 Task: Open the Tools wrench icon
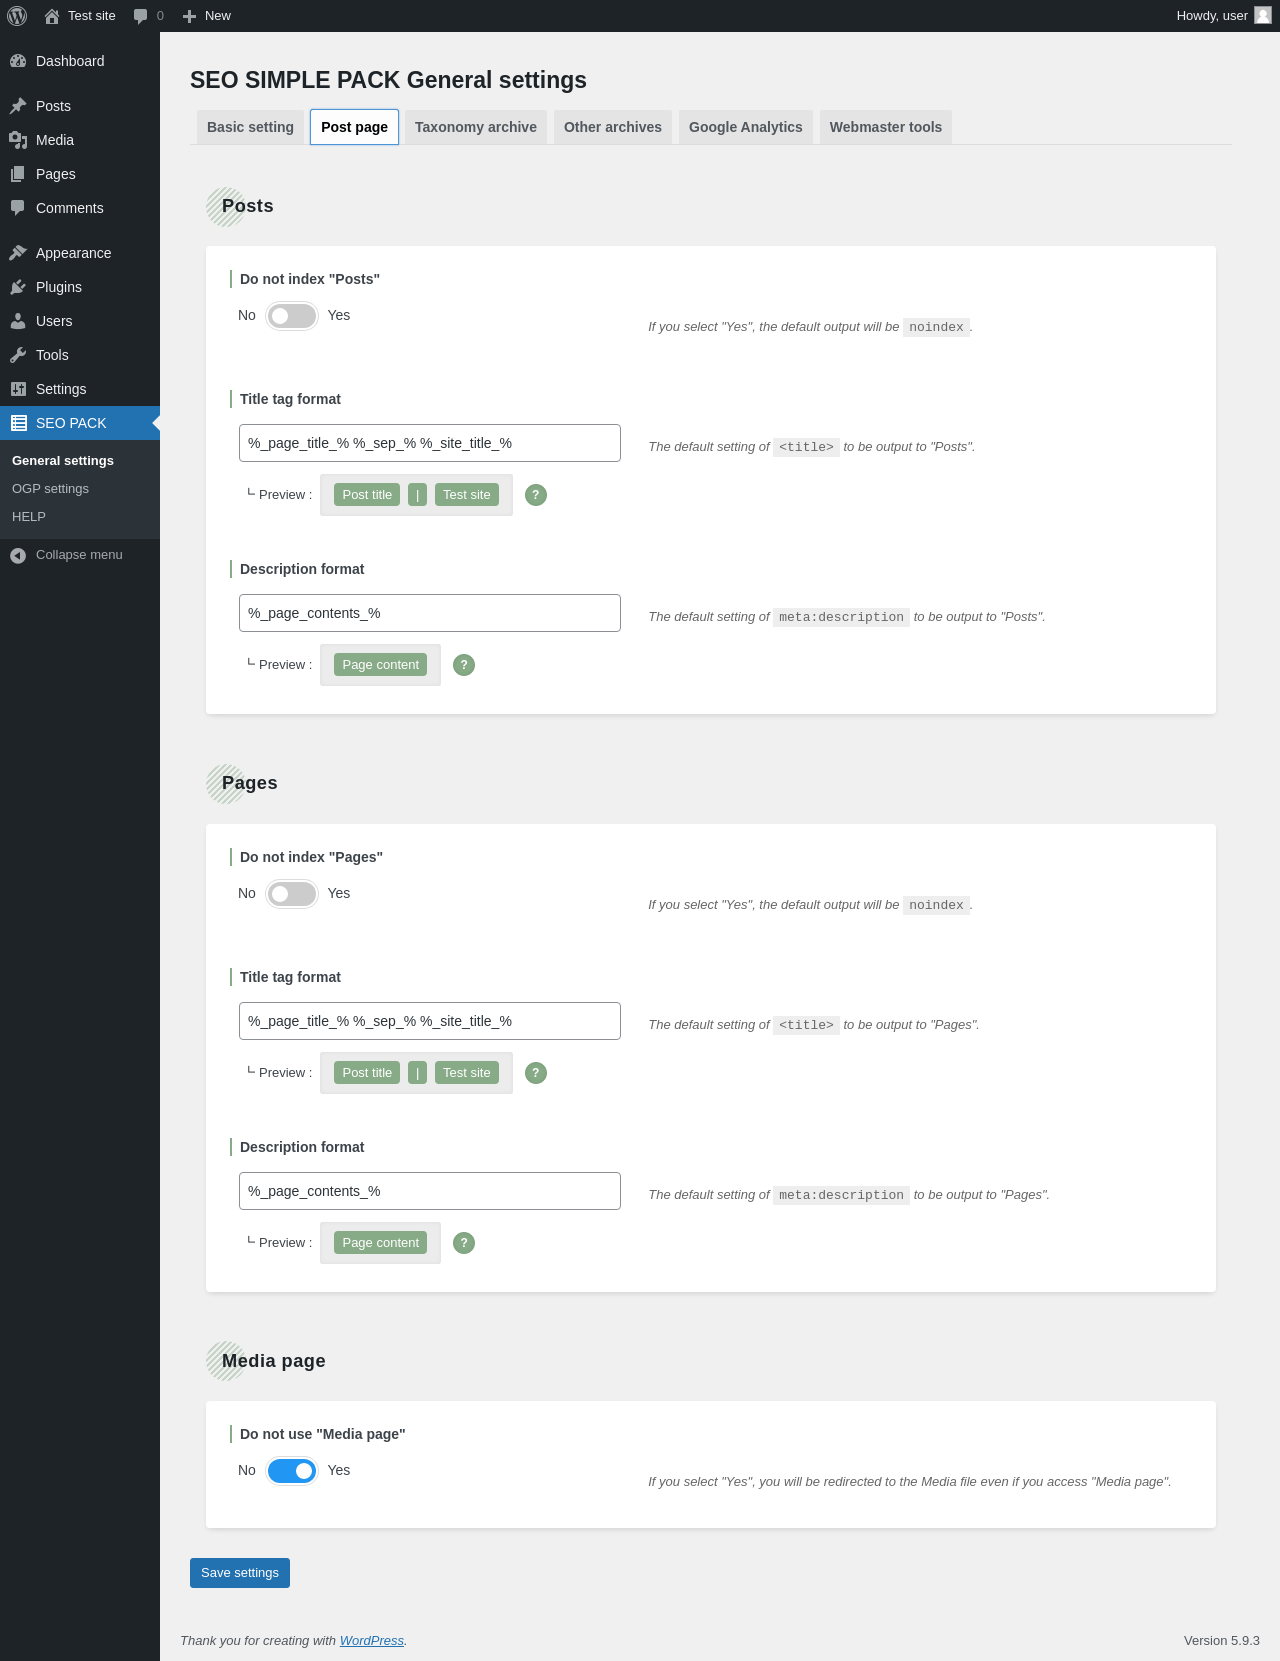tap(18, 355)
